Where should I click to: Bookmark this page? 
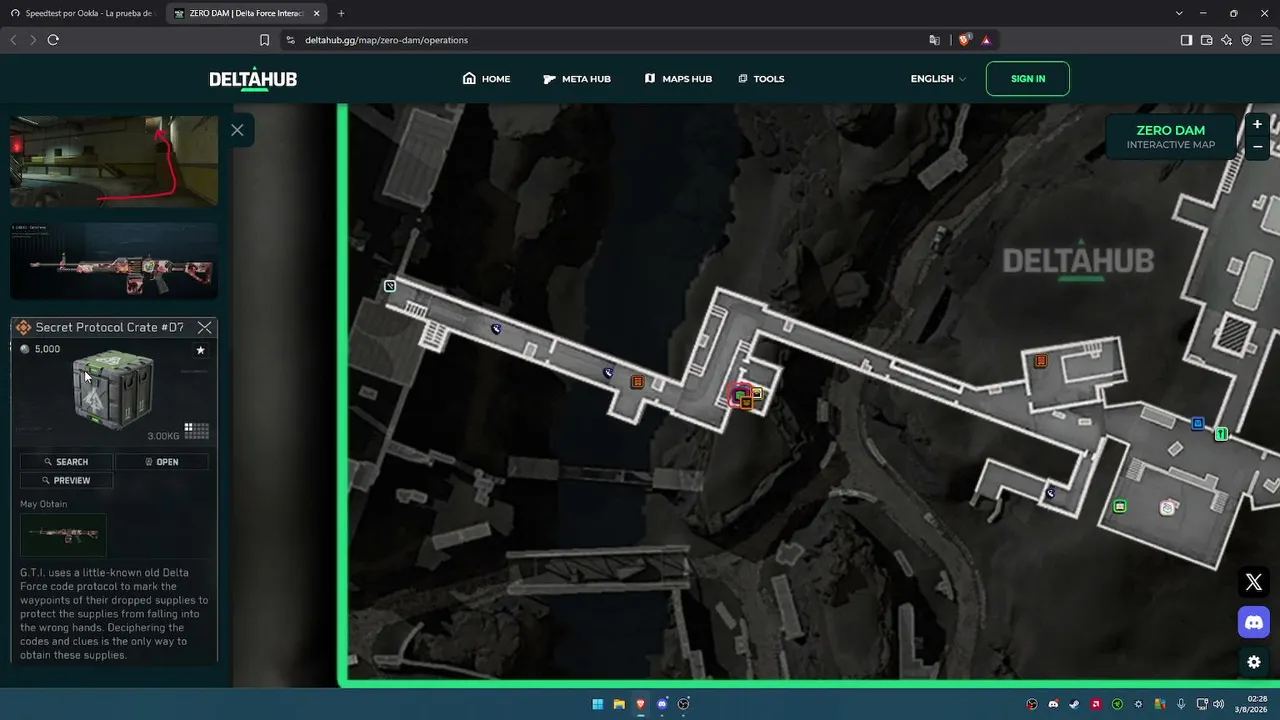point(264,40)
